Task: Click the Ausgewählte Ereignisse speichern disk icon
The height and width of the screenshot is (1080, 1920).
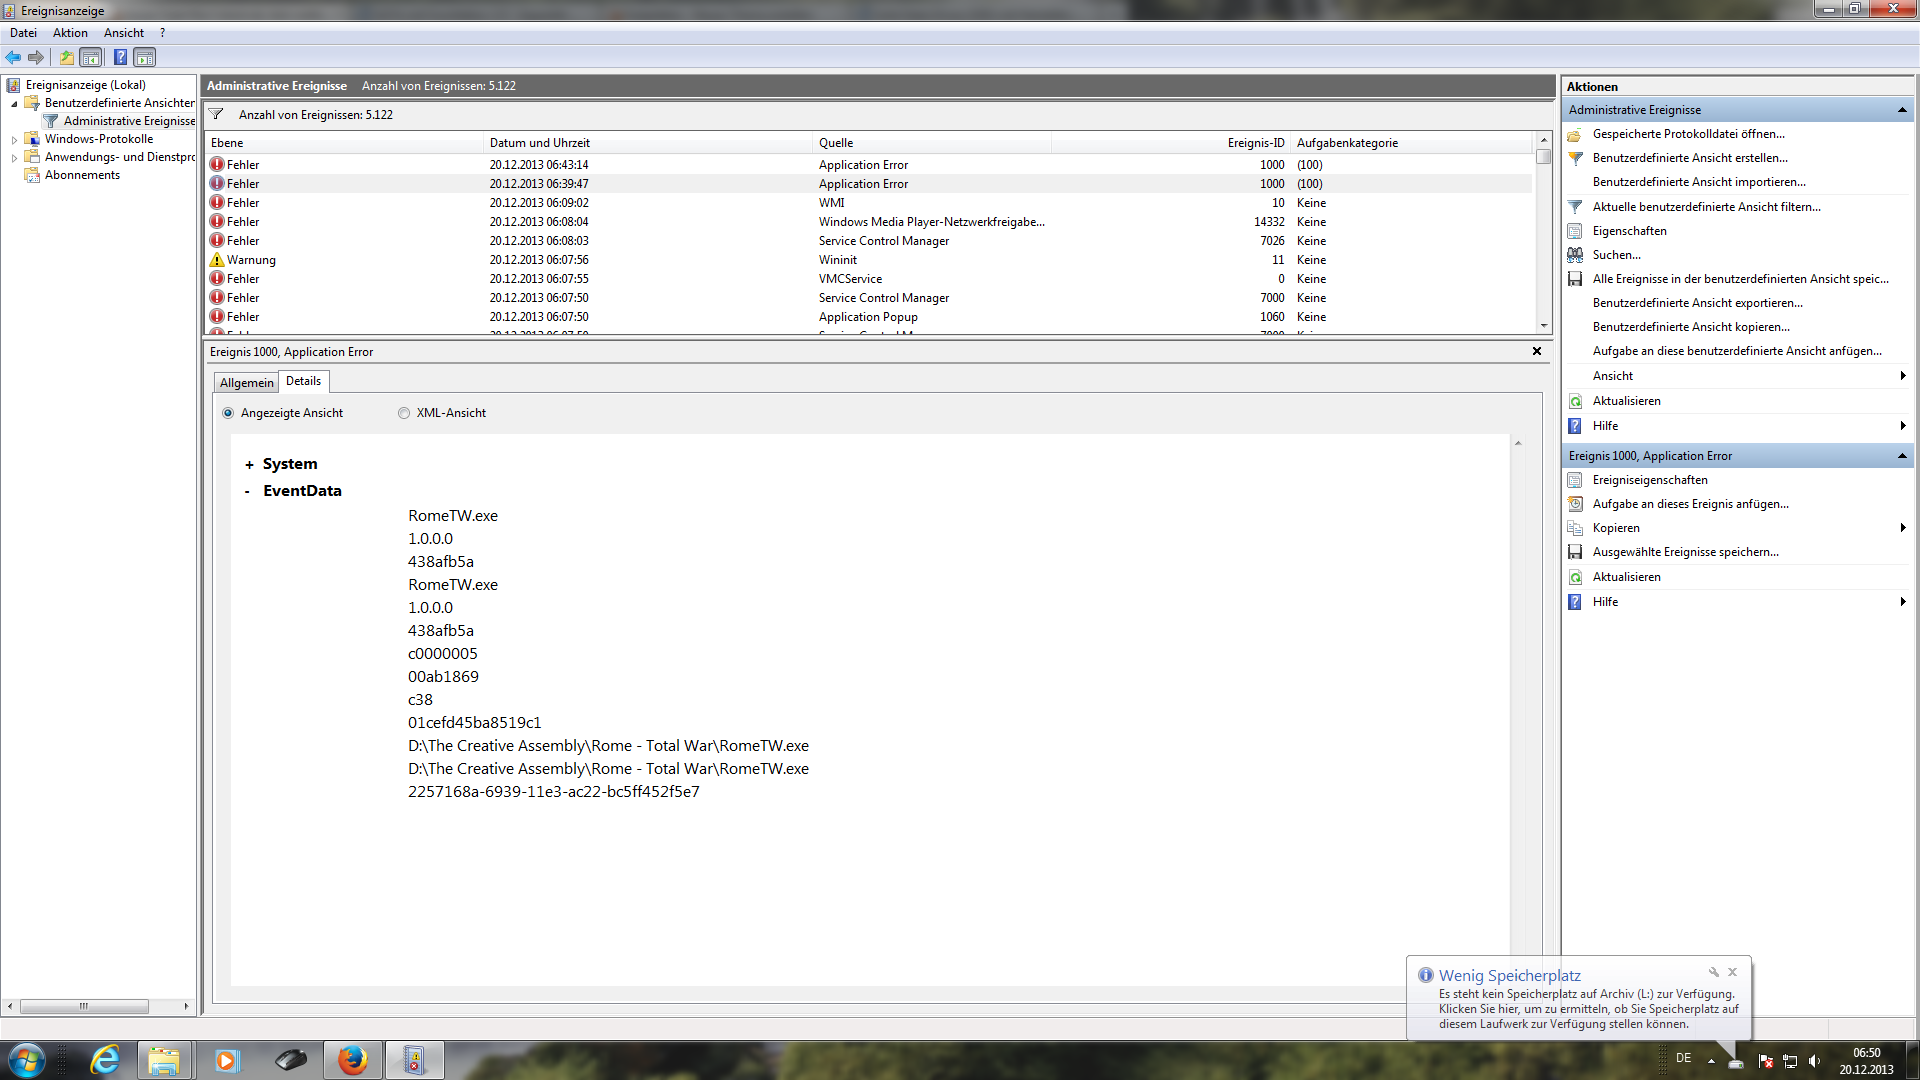Action: click(x=1575, y=552)
